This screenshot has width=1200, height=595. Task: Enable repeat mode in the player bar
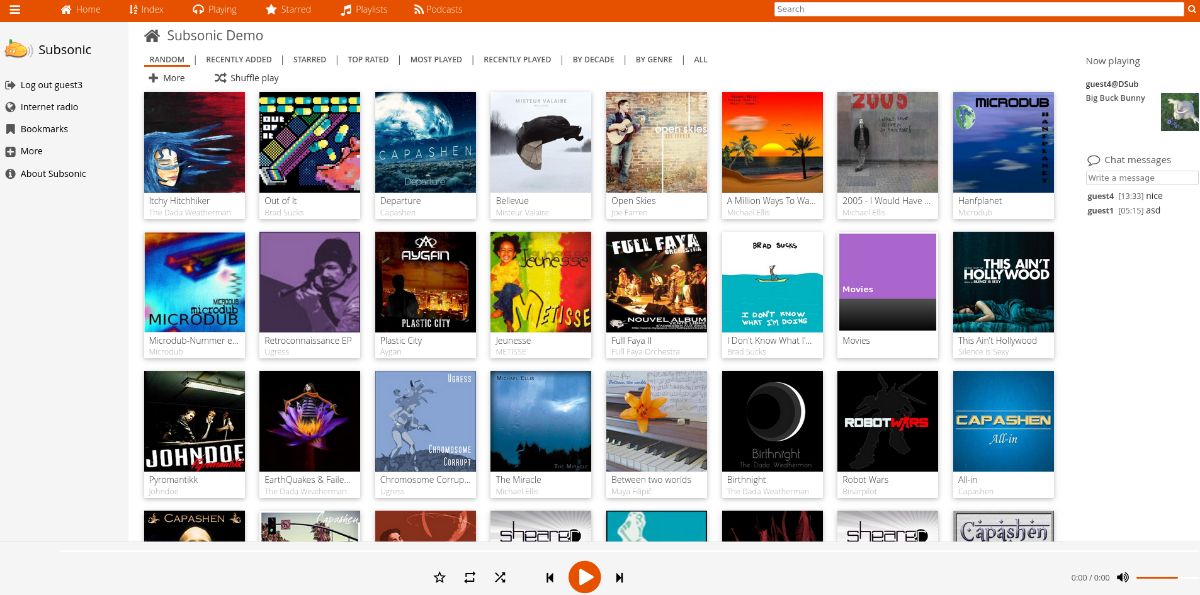click(469, 577)
